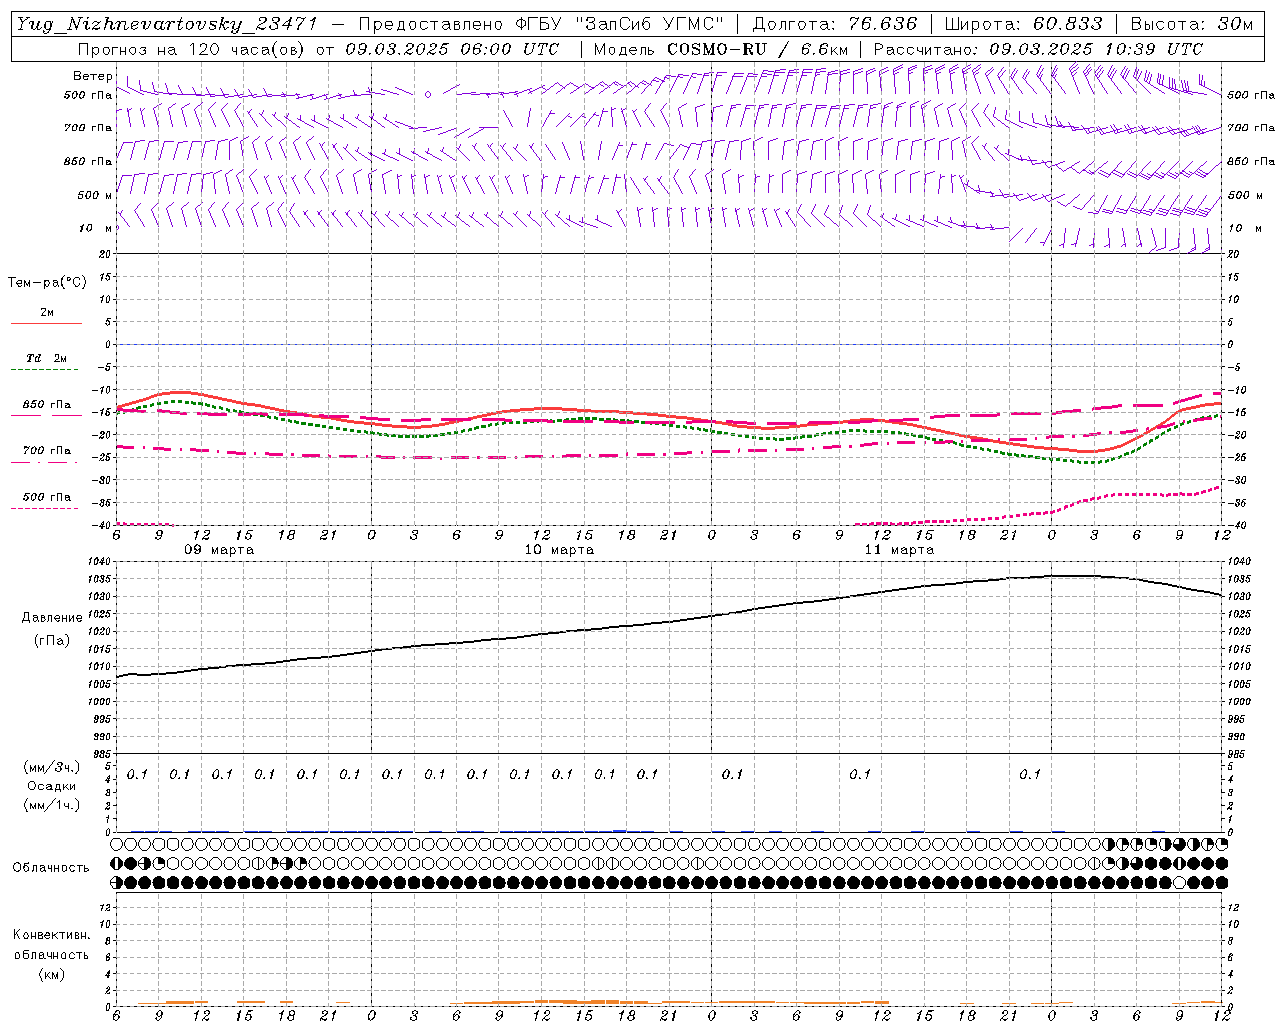Click the Широта: 60.833 header field
Viewport: 1280px width, 1024px height.
click(x=1023, y=24)
